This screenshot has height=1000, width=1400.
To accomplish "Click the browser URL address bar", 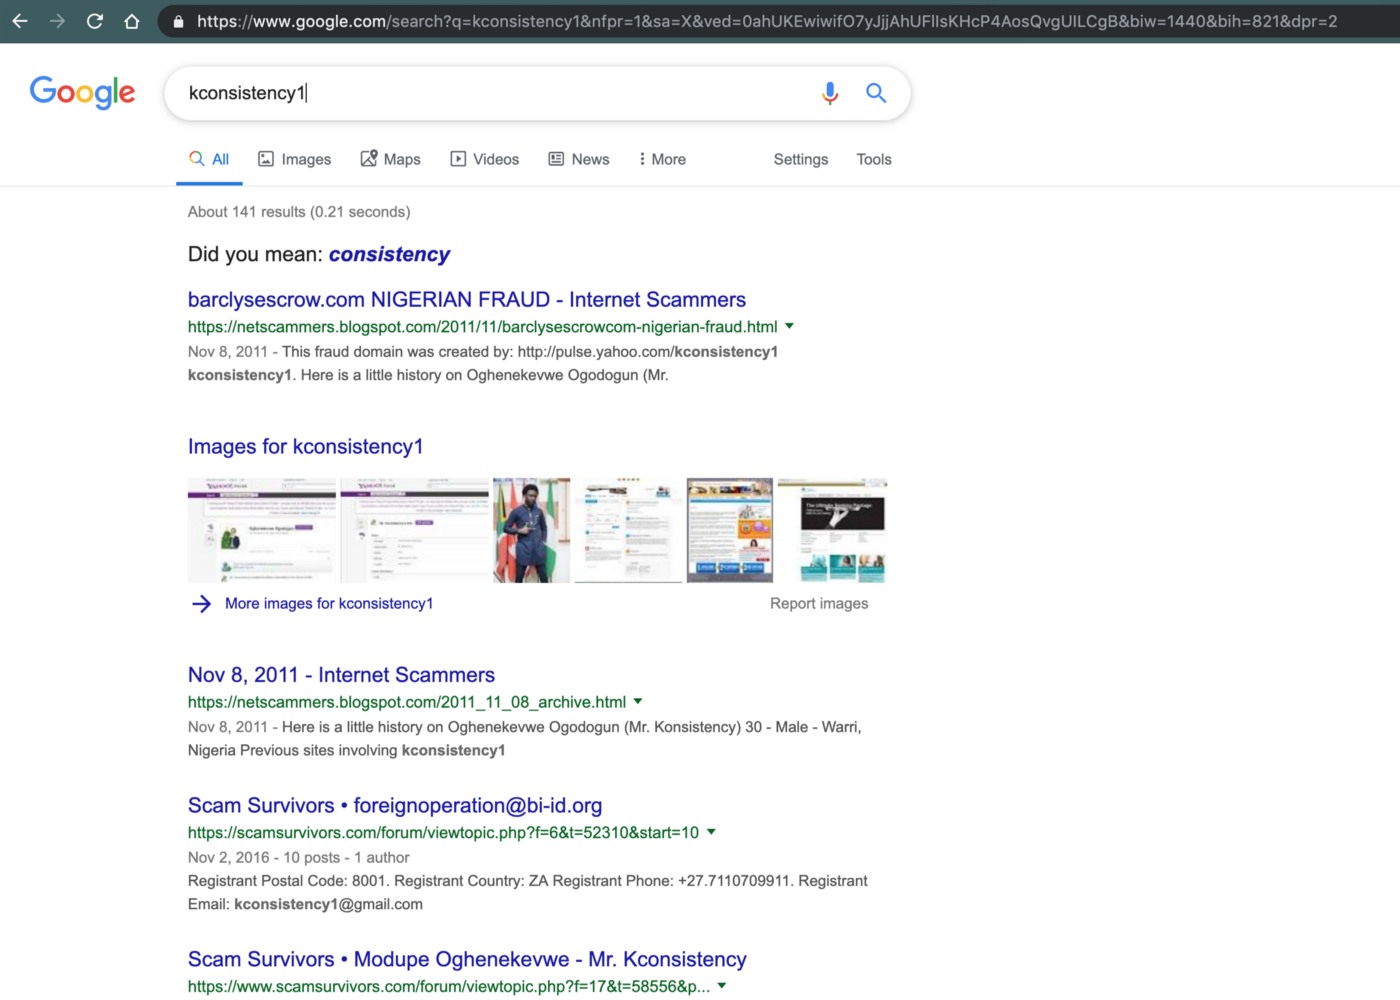I will [x=766, y=21].
